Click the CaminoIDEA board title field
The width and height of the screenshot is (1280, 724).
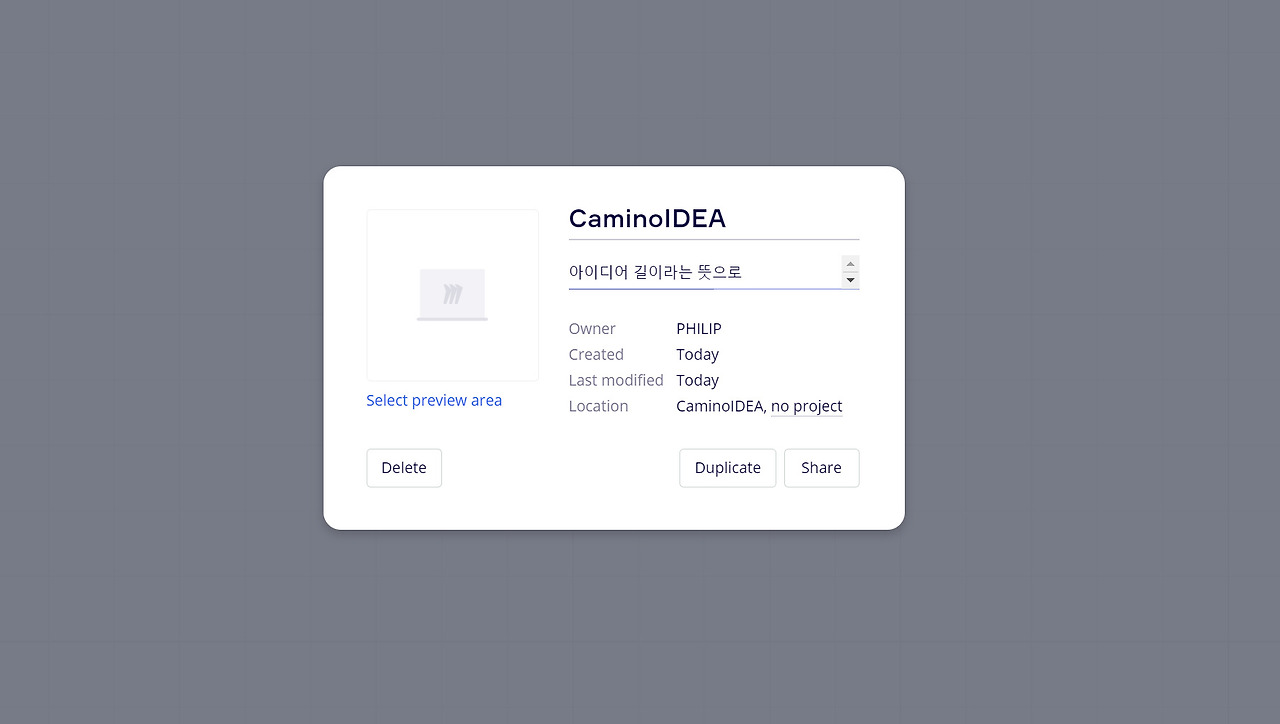714,219
